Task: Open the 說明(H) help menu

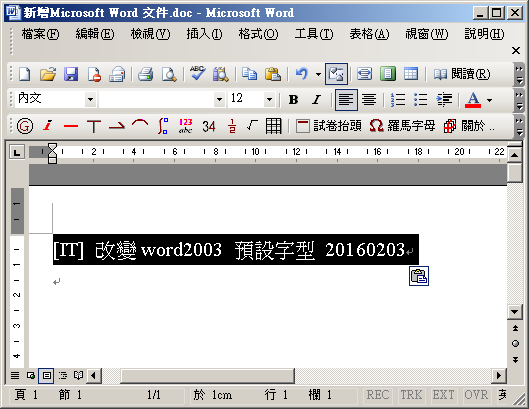Action: [484, 34]
